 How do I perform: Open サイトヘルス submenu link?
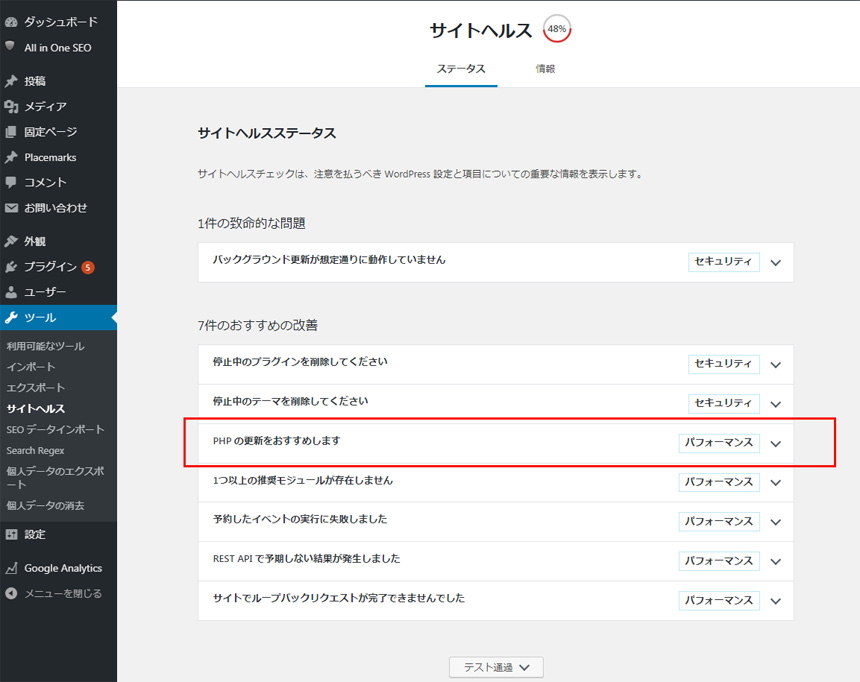tap(36, 409)
